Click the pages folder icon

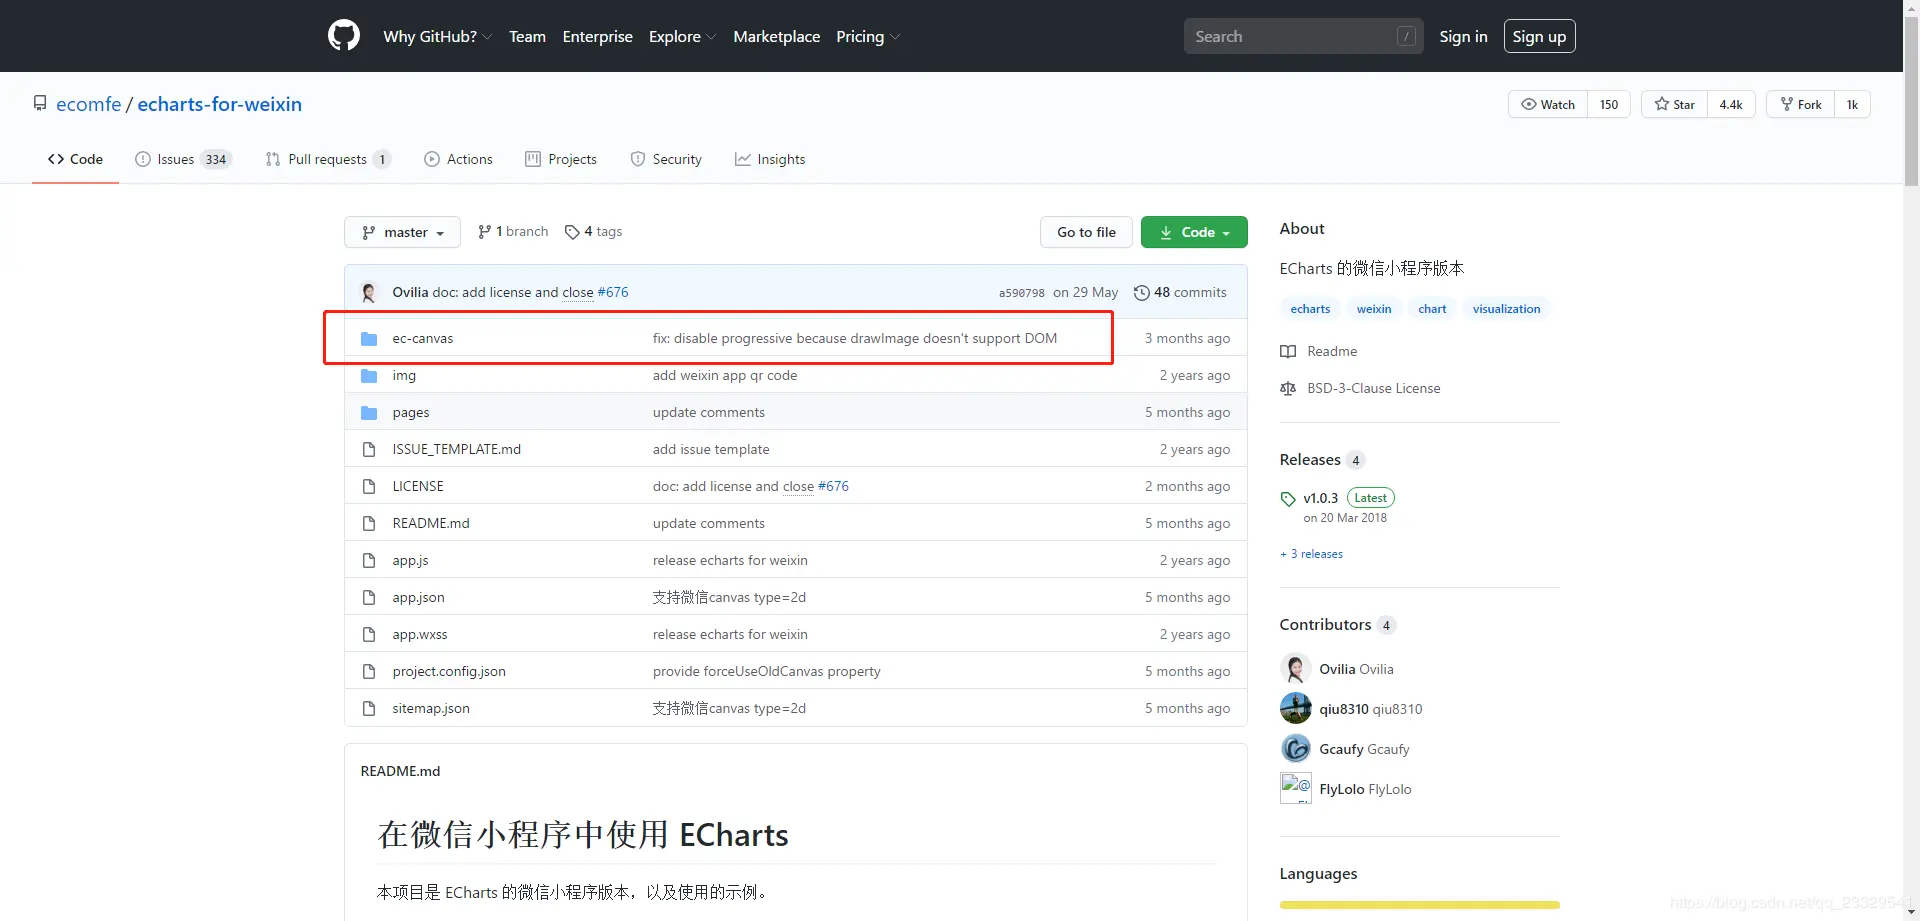coord(369,413)
